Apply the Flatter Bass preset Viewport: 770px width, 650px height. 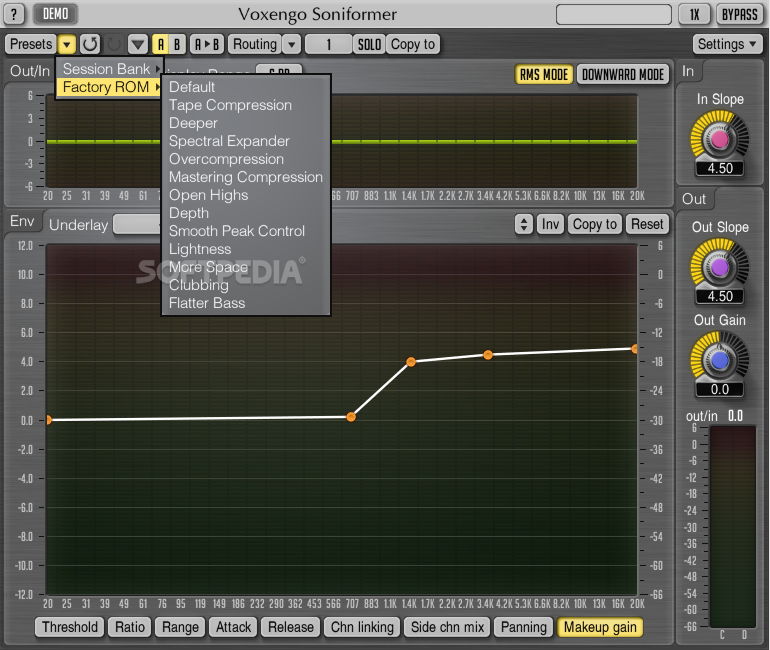click(246, 303)
